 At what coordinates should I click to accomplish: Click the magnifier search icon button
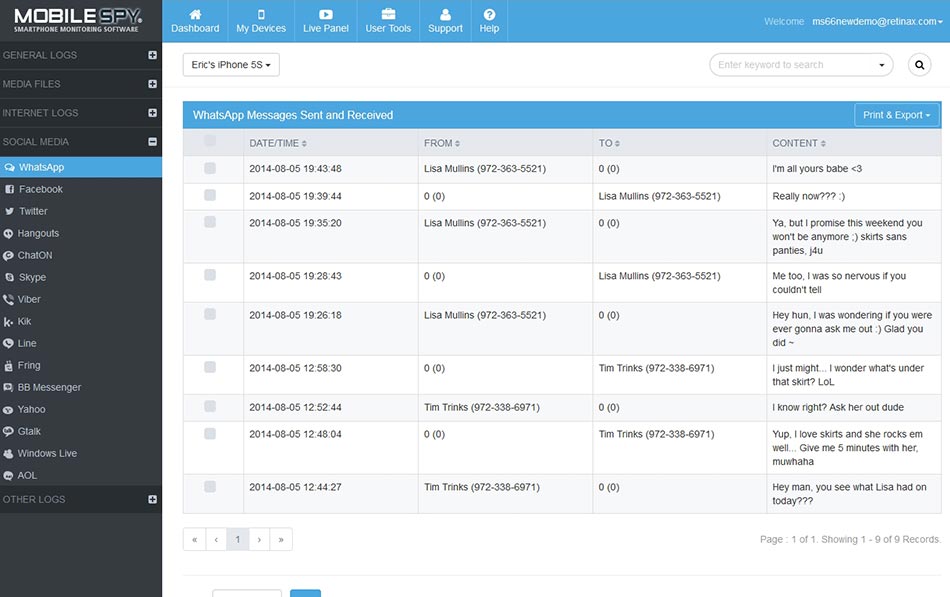click(x=919, y=65)
